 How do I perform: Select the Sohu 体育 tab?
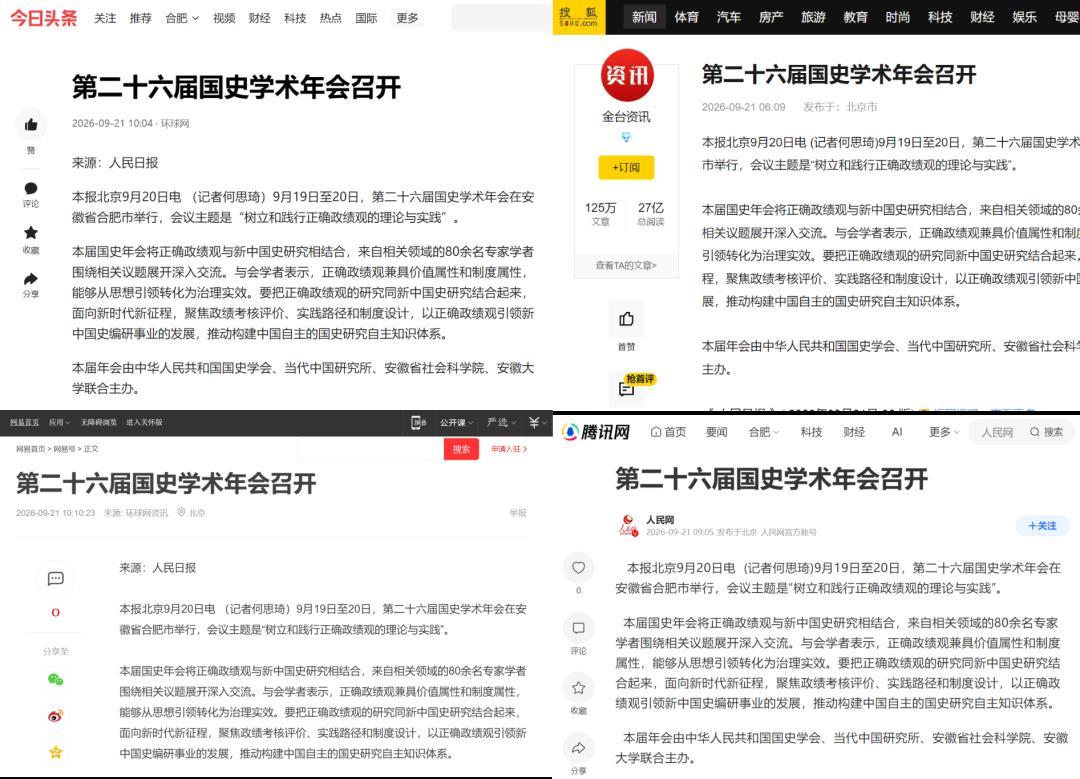click(x=686, y=17)
